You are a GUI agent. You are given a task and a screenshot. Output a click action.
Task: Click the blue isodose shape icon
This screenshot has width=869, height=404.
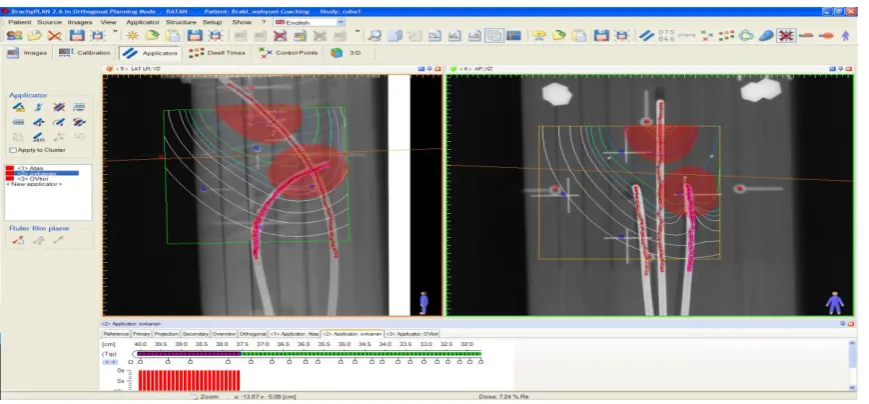tap(765, 35)
